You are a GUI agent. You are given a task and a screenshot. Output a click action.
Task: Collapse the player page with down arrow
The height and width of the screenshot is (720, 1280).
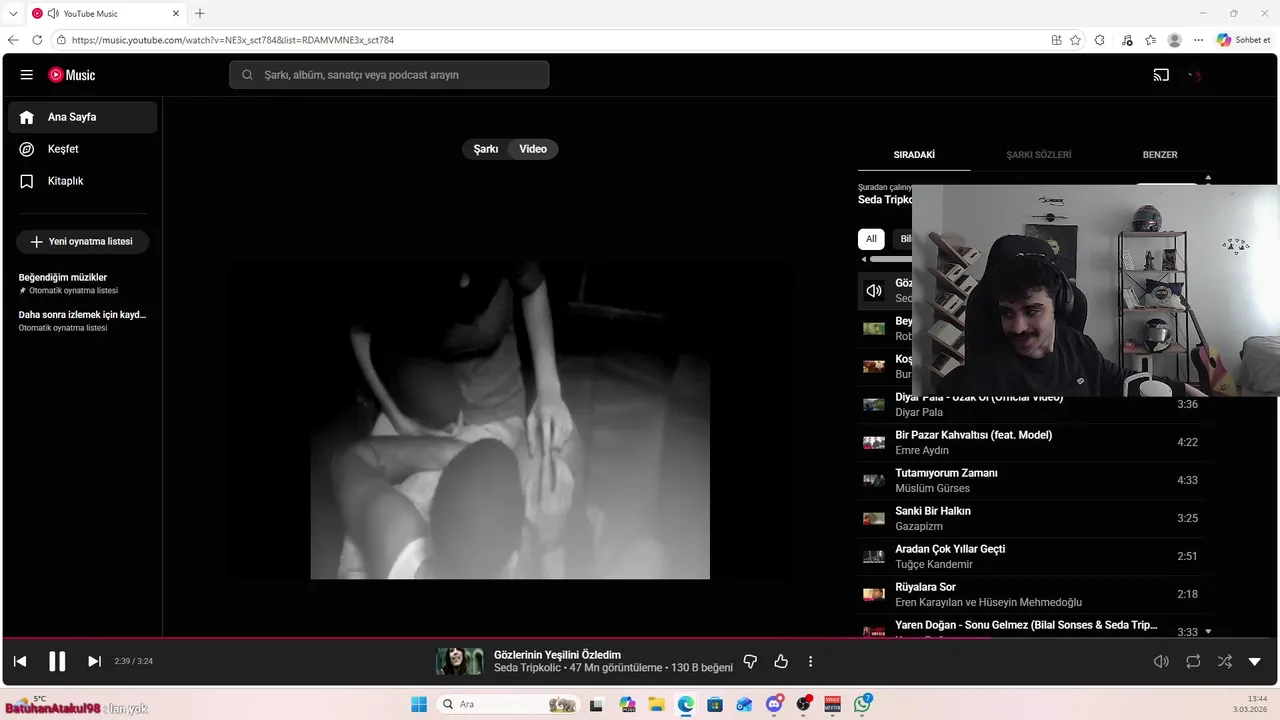click(1255, 661)
